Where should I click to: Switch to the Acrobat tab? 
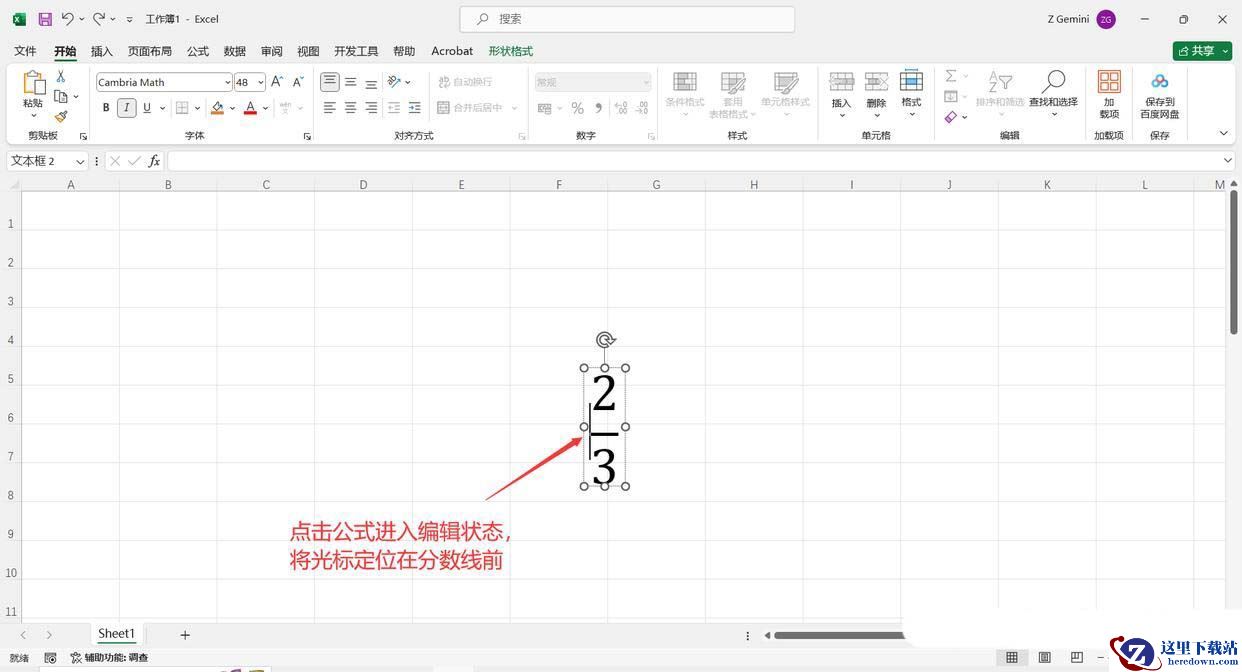(452, 51)
